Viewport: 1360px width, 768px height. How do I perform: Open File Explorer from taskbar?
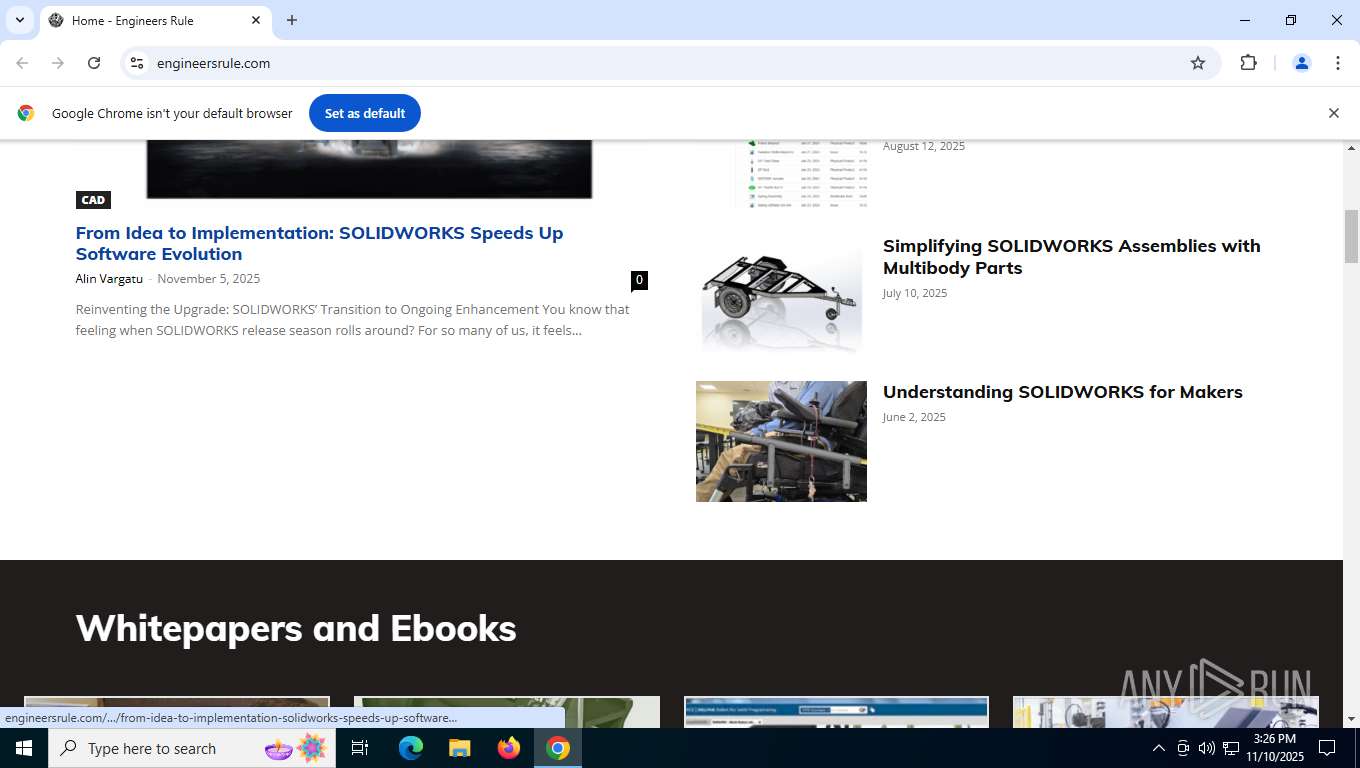(459, 748)
